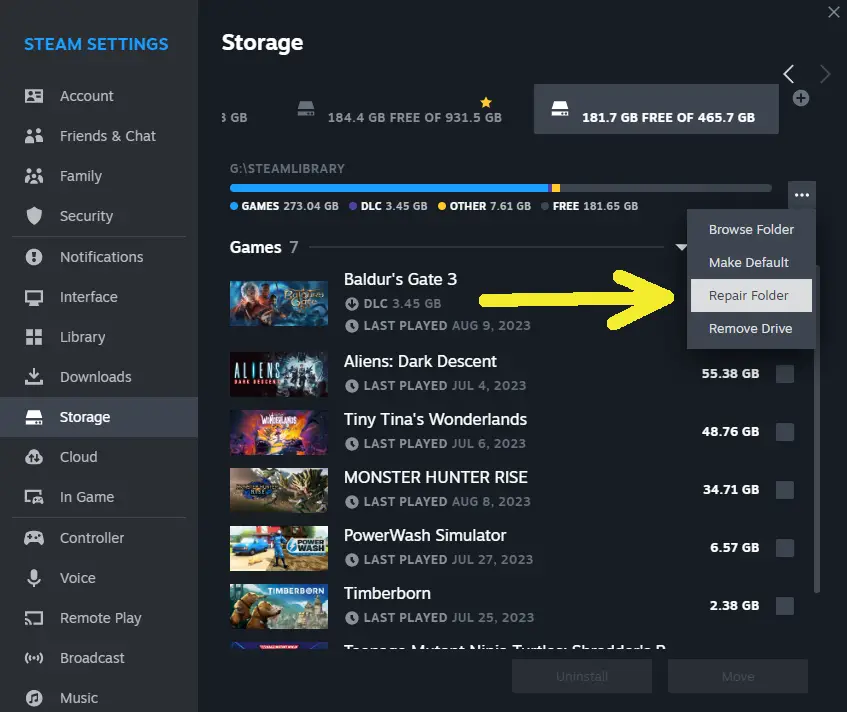Image resolution: width=847 pixels, height=712 pixels.
Task: Select Browse Folder in the drive menu
Action: tap(751, 230)
